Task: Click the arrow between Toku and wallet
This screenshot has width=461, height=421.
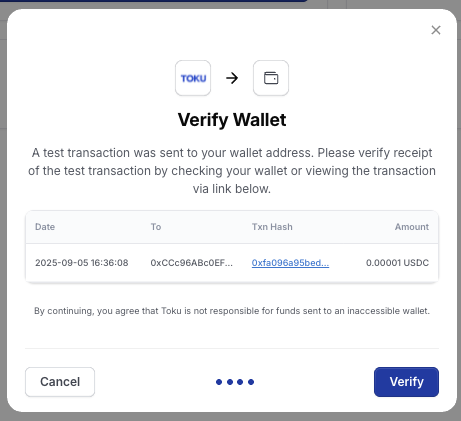Action: [x=232, y=78]
